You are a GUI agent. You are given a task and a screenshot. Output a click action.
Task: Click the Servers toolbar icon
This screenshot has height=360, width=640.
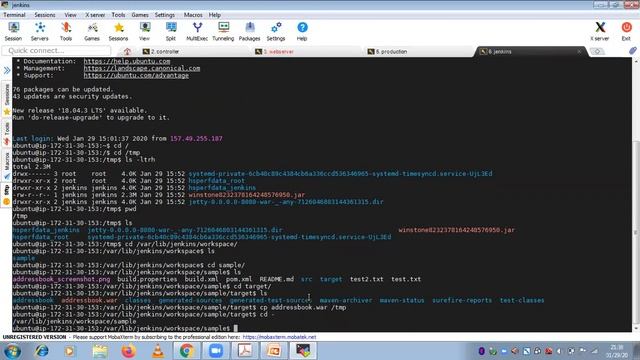[x=40, y=31]
